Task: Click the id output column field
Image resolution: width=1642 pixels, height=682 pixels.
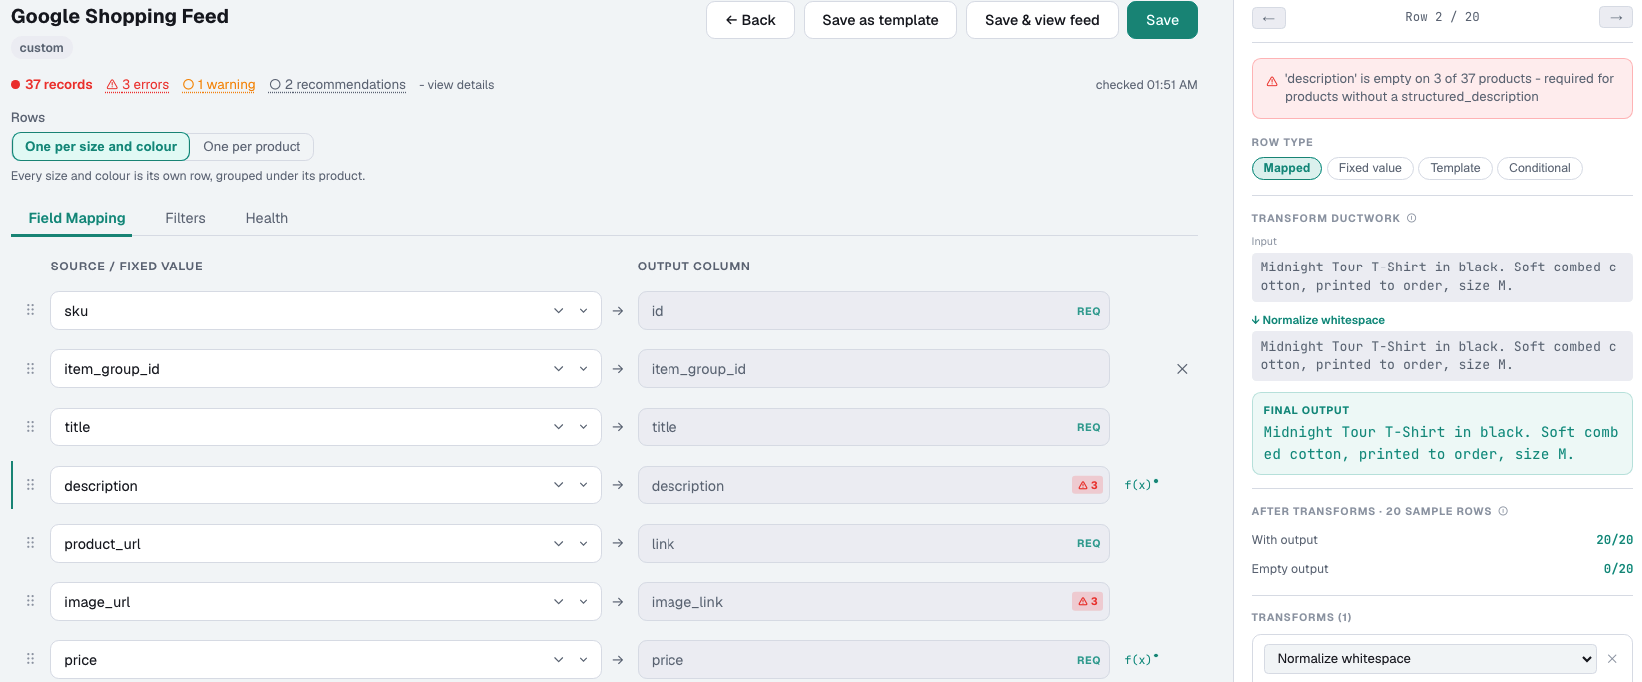Action: (873, 310)
